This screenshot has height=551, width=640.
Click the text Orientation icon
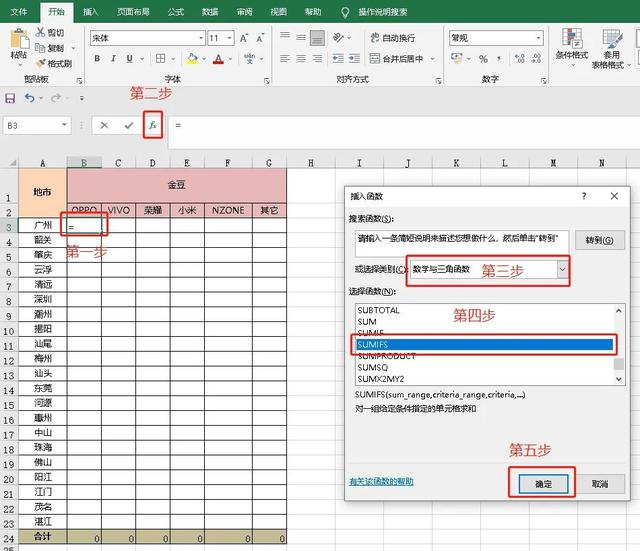click(x=338, y=38)
